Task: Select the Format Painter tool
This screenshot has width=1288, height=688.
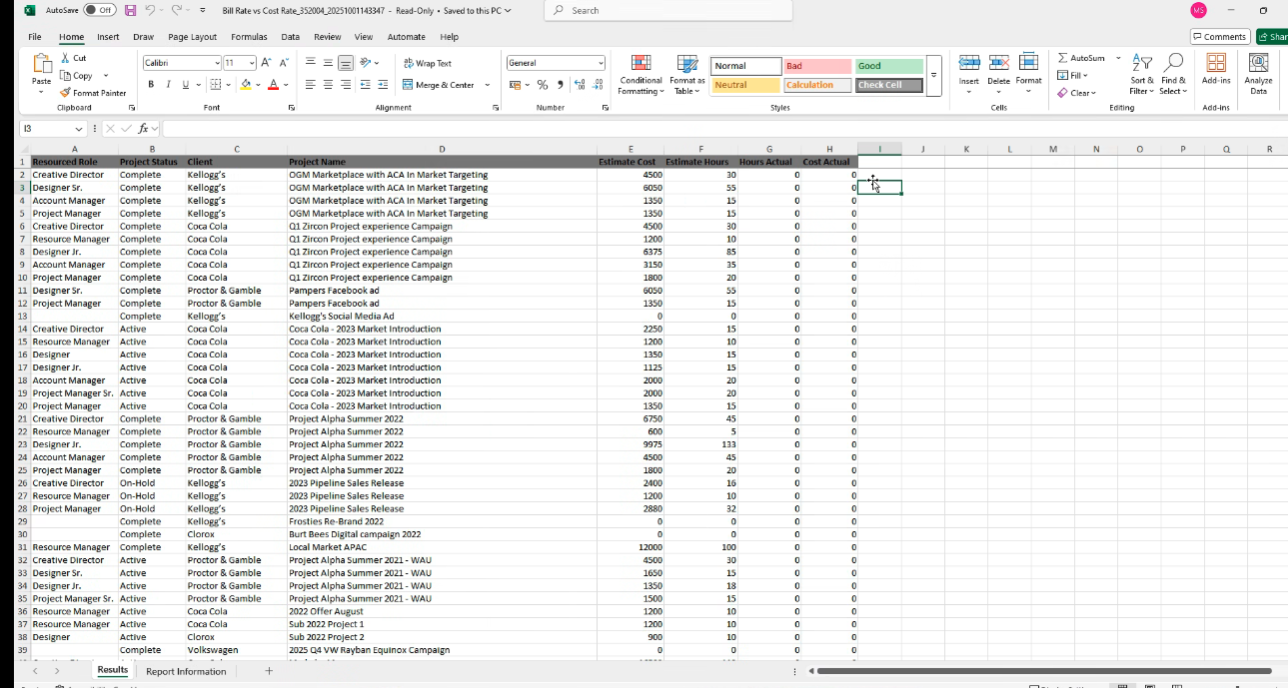Action: [93, 92]
